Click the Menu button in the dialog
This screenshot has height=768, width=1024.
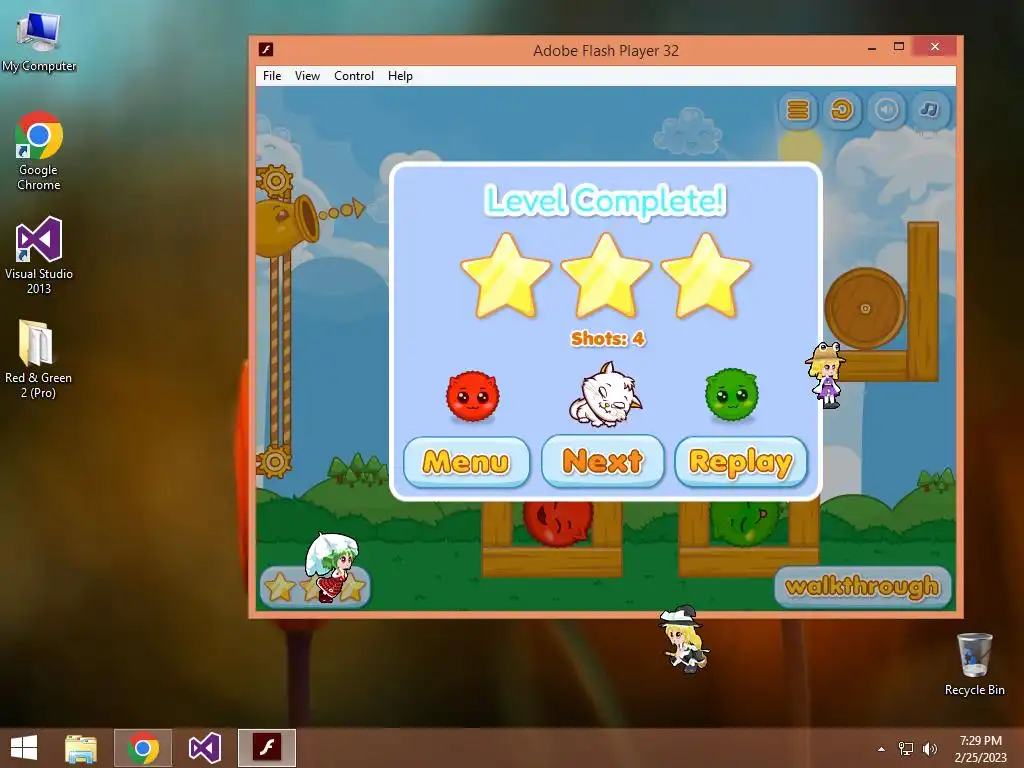point(466,462)
